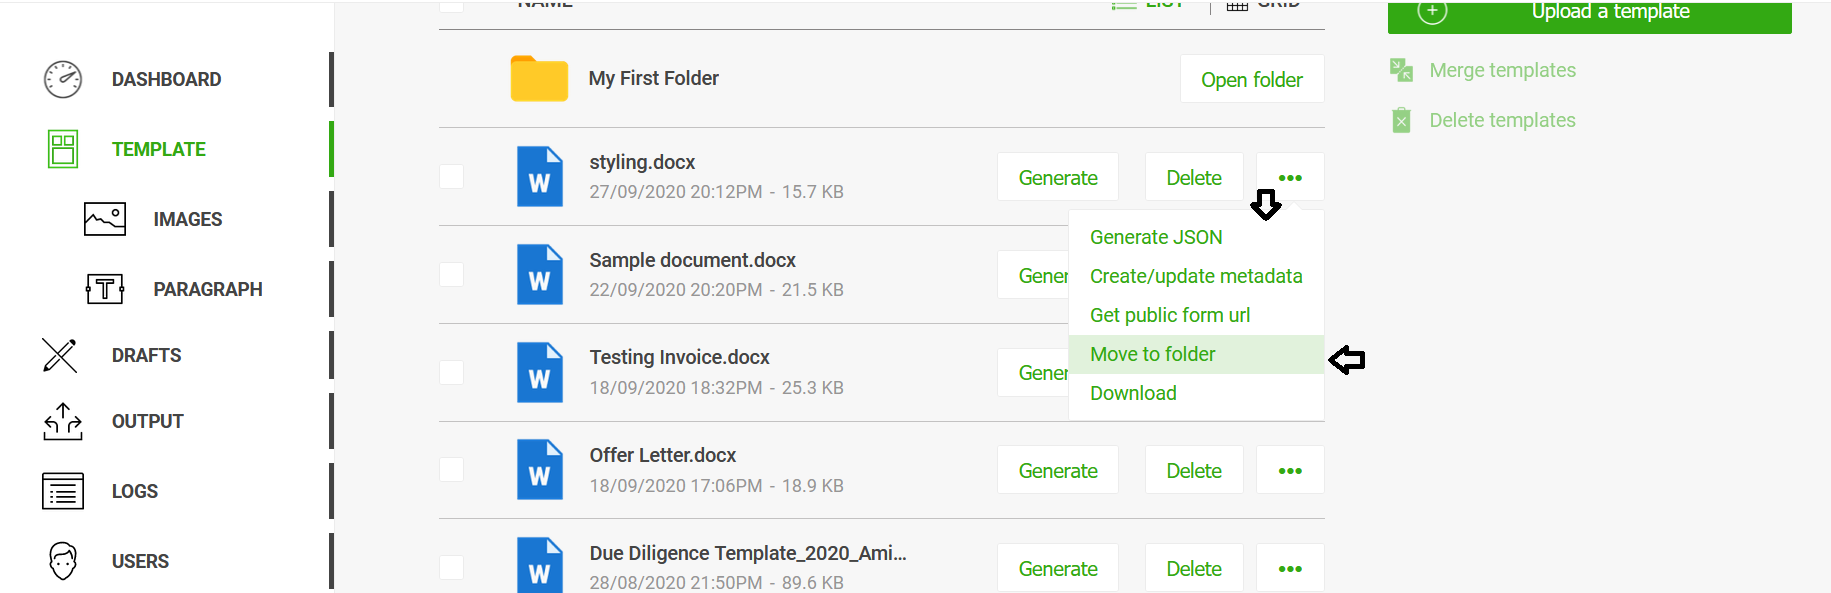
Task: Expand more options for Offer Letter.docx
Action: pos(1290,470)
